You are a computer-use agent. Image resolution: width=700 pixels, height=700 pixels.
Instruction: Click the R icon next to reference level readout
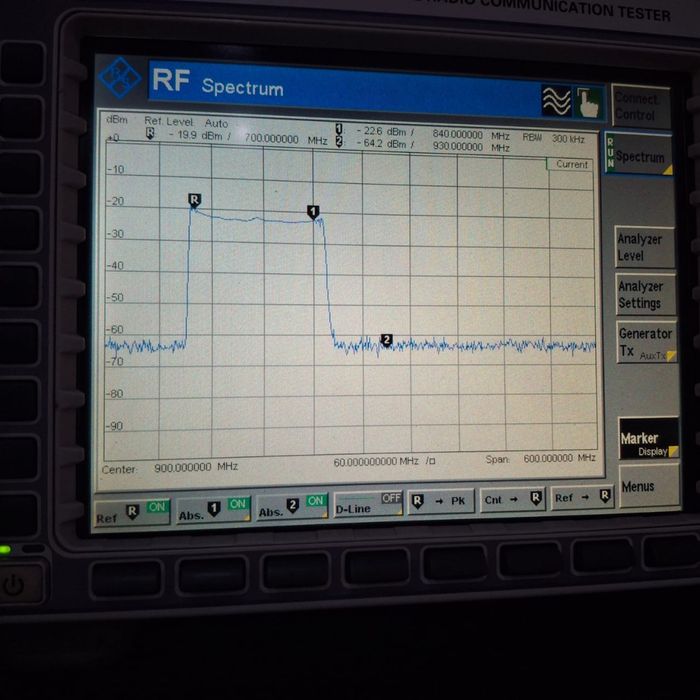[x=150, y=133]
